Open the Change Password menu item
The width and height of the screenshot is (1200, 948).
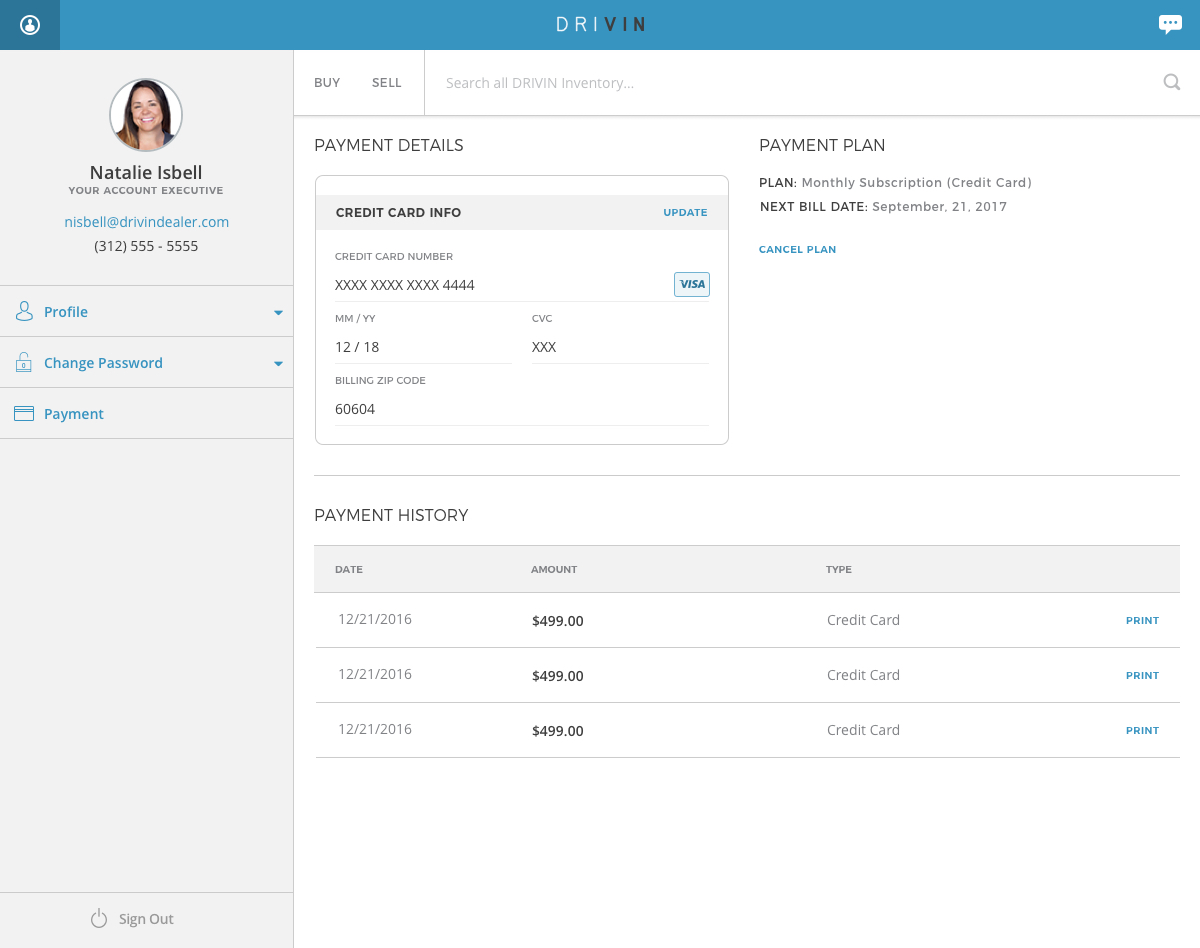(146, 363)
